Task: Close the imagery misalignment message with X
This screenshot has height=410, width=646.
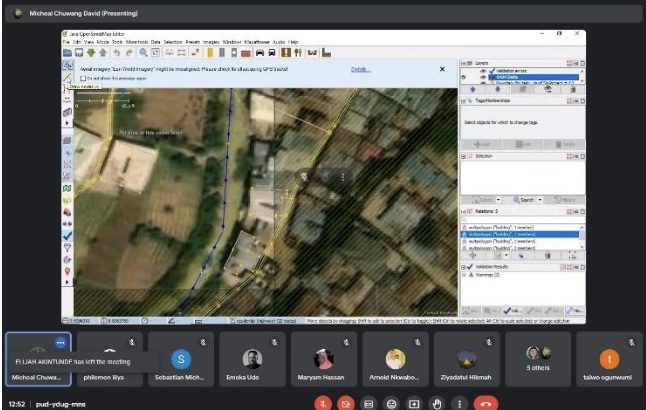Action: coord(442,69)
